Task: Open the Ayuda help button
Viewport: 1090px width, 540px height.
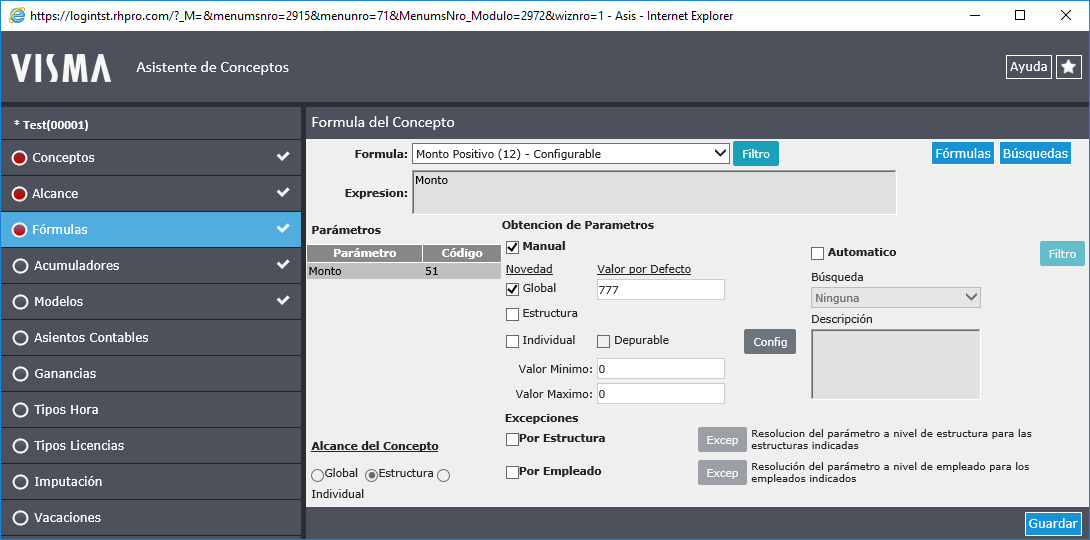Action: (1028, 67)
